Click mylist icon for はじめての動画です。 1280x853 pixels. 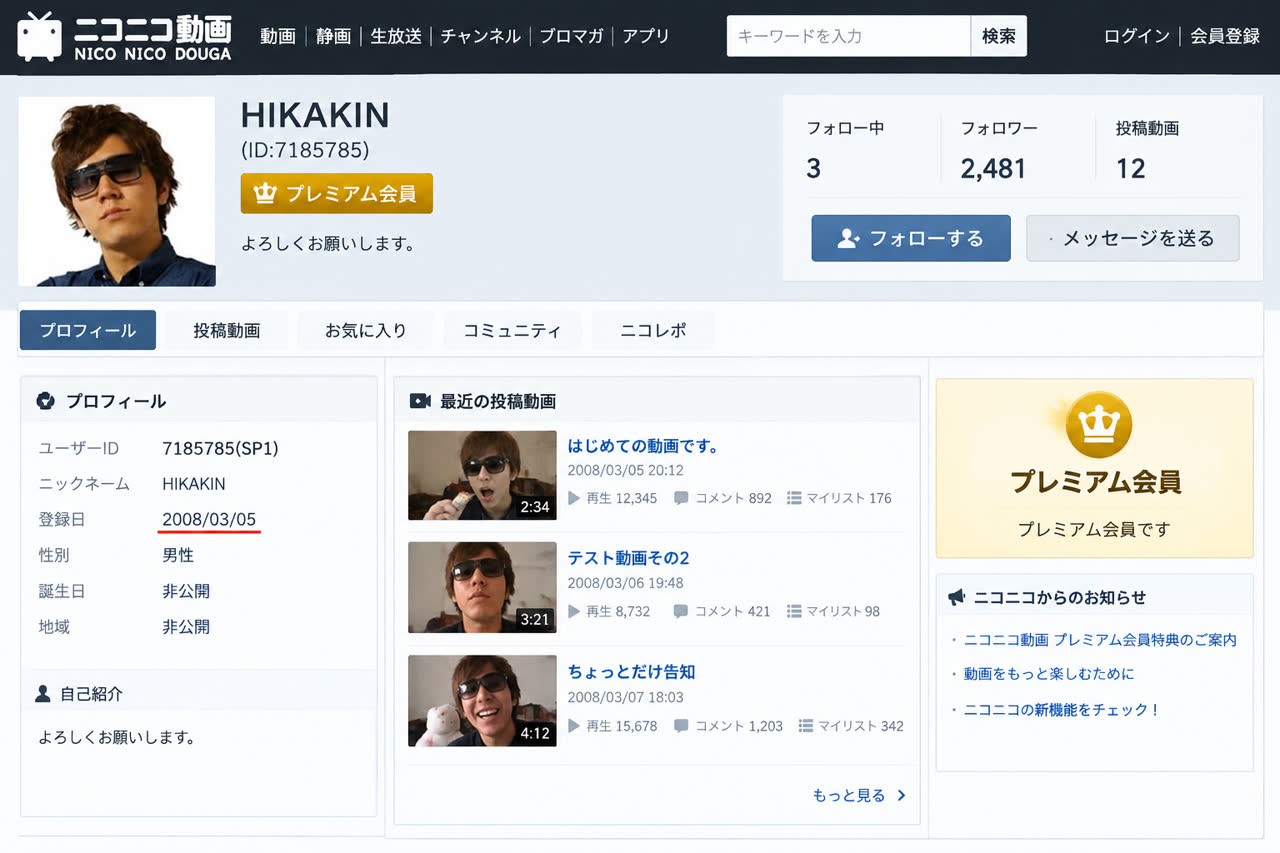[794, 498]
